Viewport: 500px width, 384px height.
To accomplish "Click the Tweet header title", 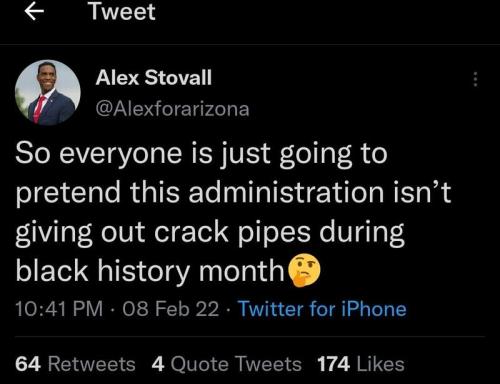I will pos(122,12).
